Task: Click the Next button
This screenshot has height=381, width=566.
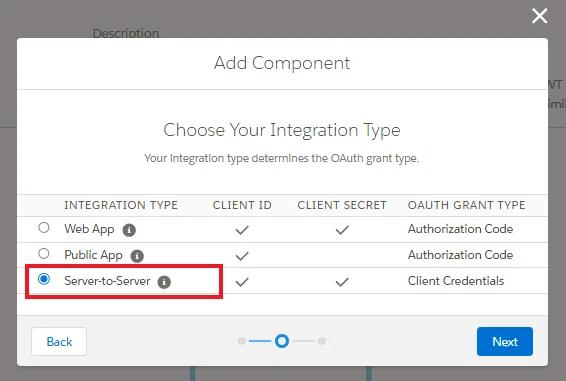Action: (x=505, y=341)
